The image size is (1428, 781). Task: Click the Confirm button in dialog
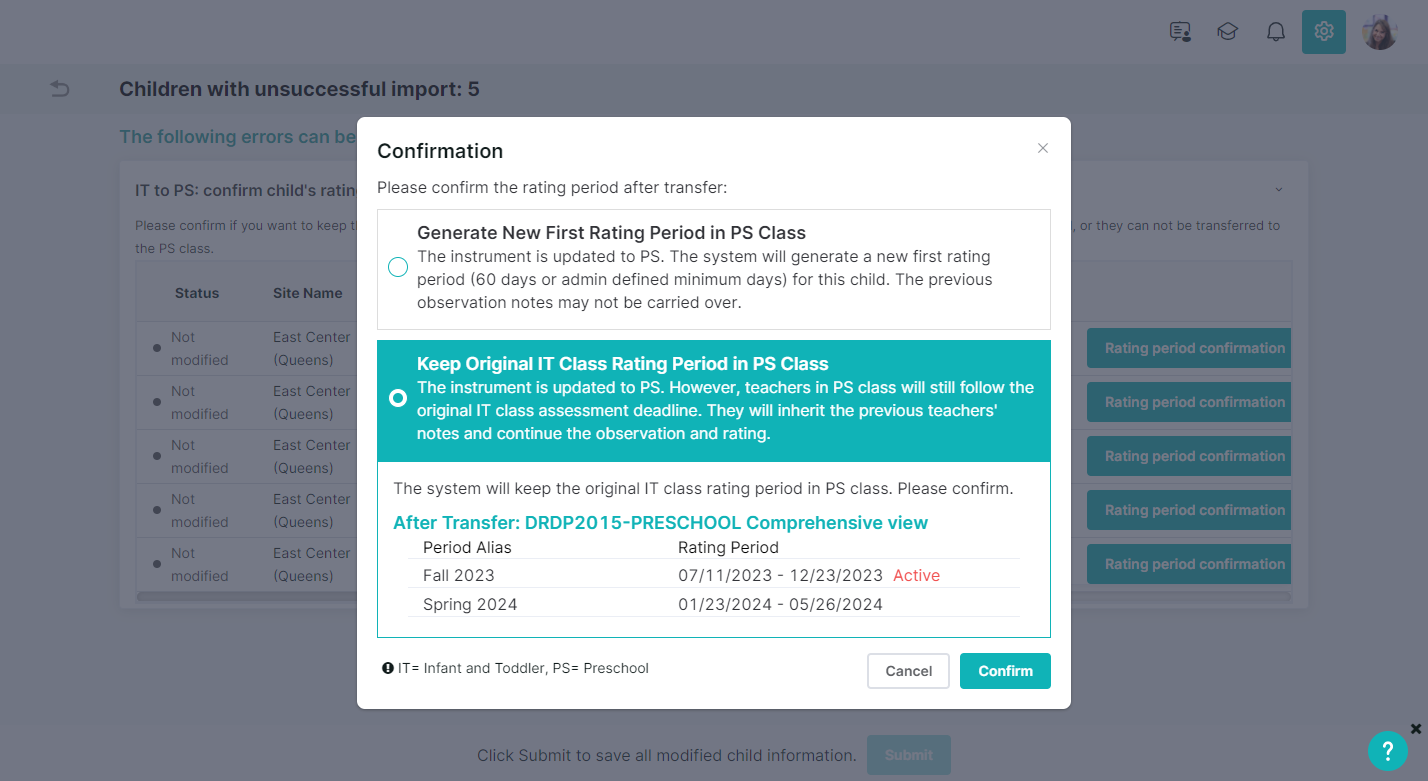tap(1005, 671)
